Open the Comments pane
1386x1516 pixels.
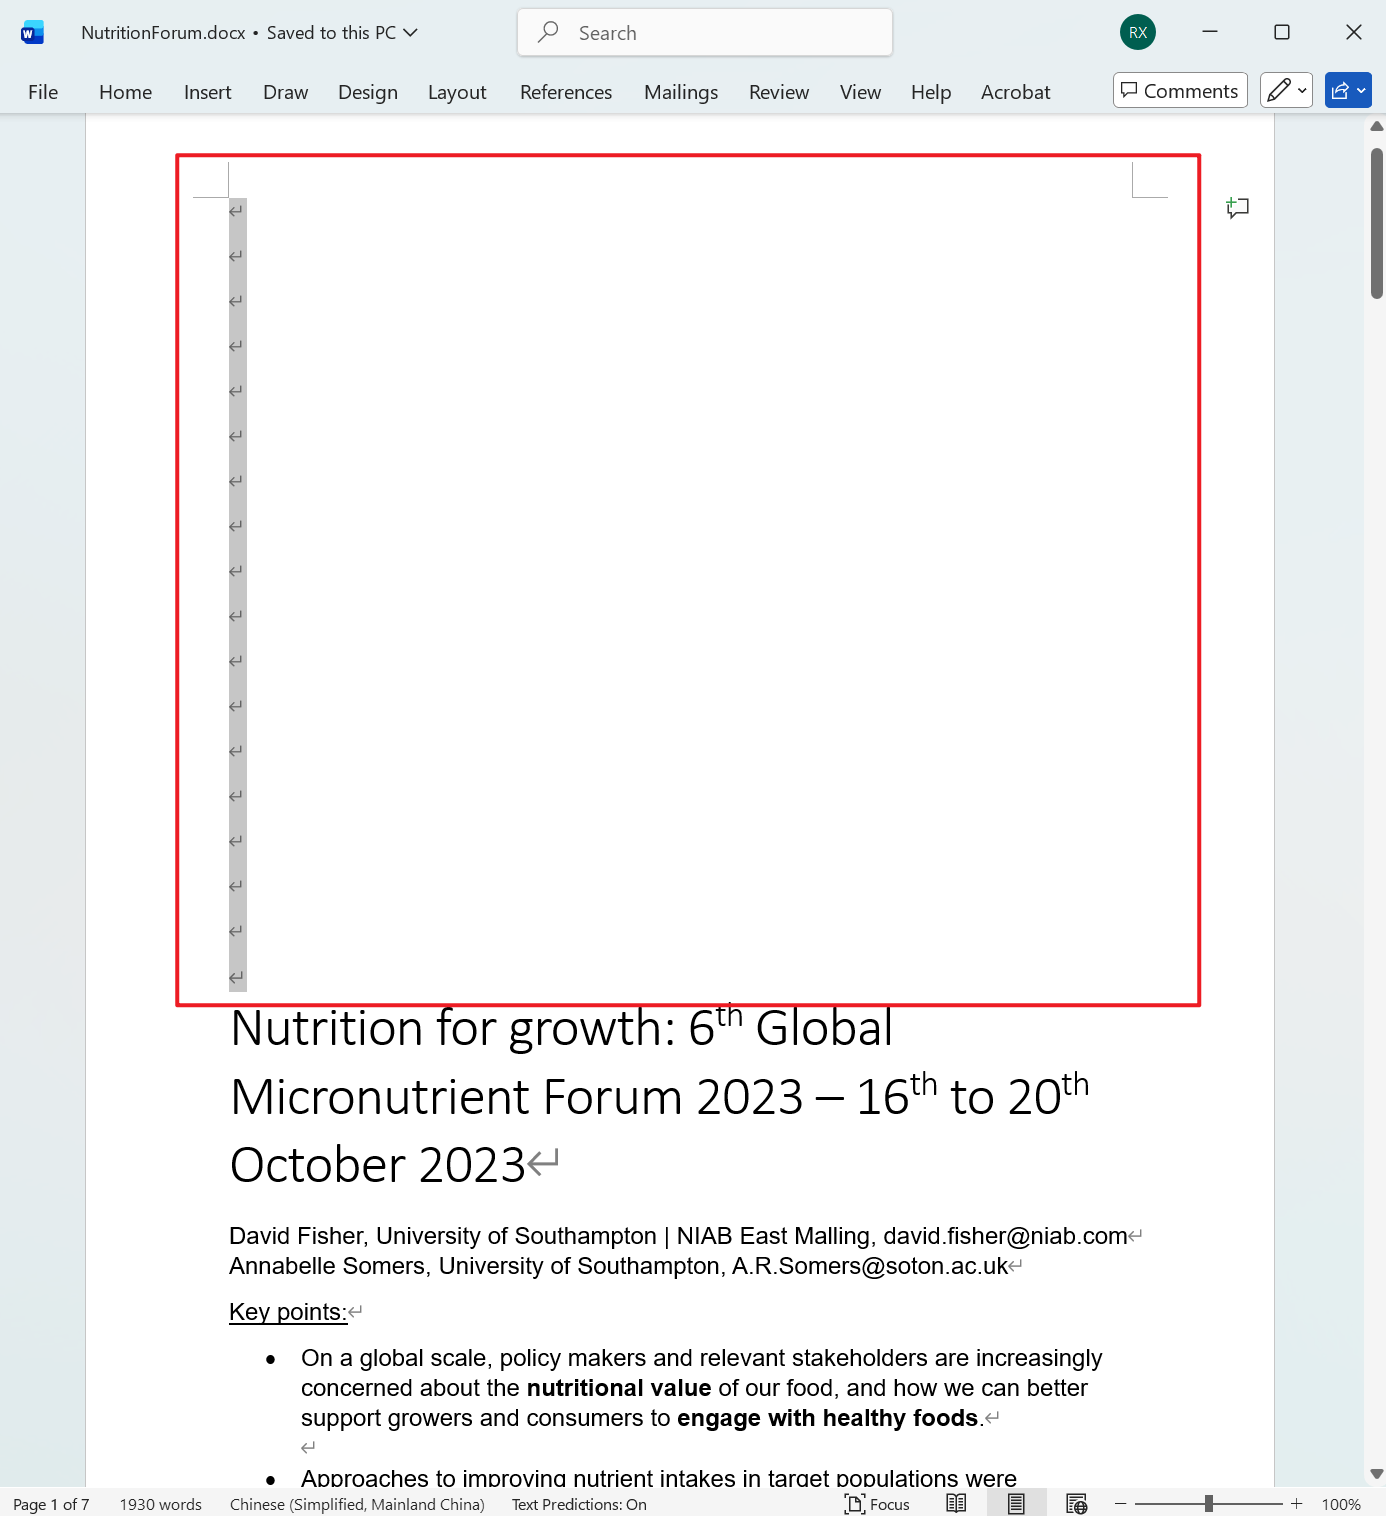[x=1179, y=90]
